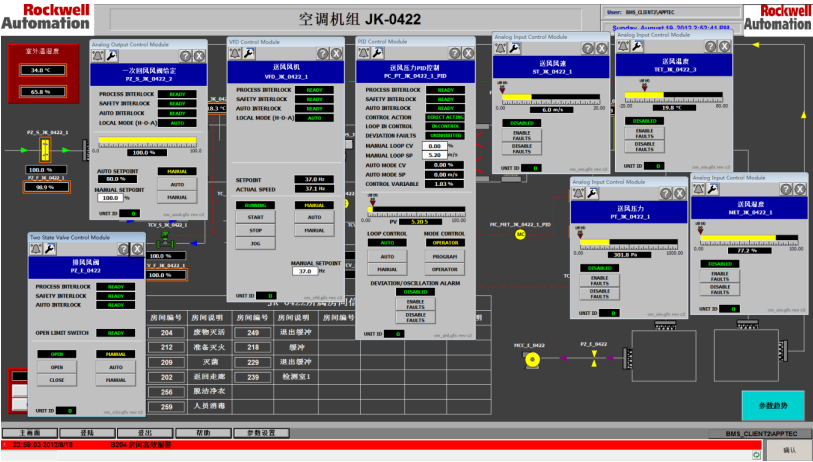This screenshot has width=813, height=462.
Task: Click the PZ_E_0422 valve symbol
Action: (x=595, y=357)
